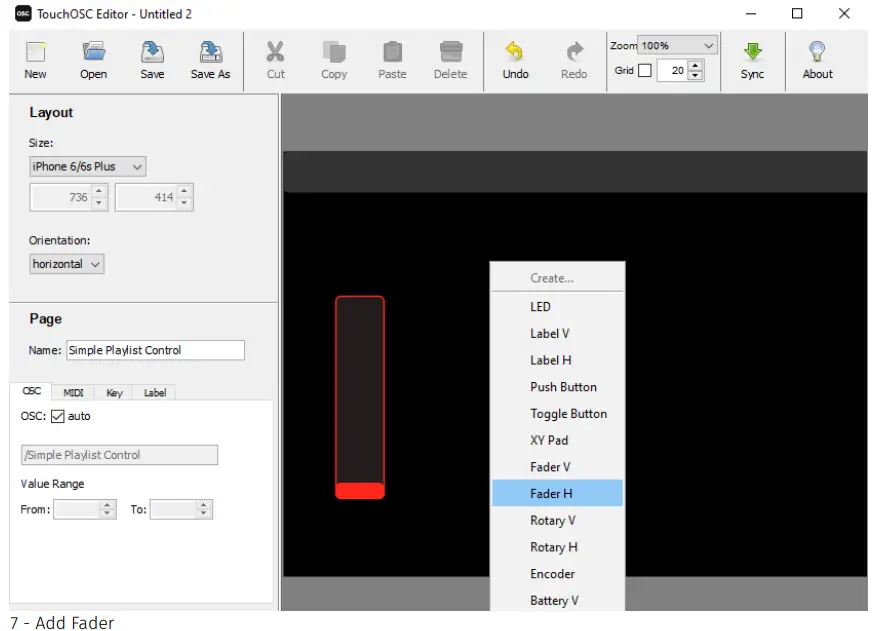Select LED from the Create menu
875x631 pixels.
pos(557,307)
